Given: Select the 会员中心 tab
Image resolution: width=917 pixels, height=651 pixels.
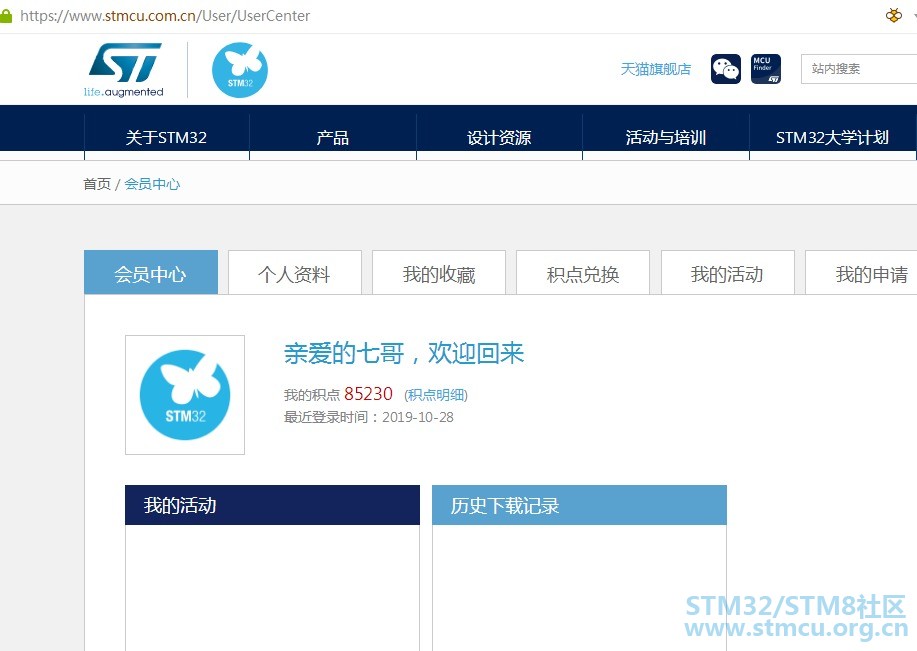Looking at the screenshot, I should [x=151, y=273].
